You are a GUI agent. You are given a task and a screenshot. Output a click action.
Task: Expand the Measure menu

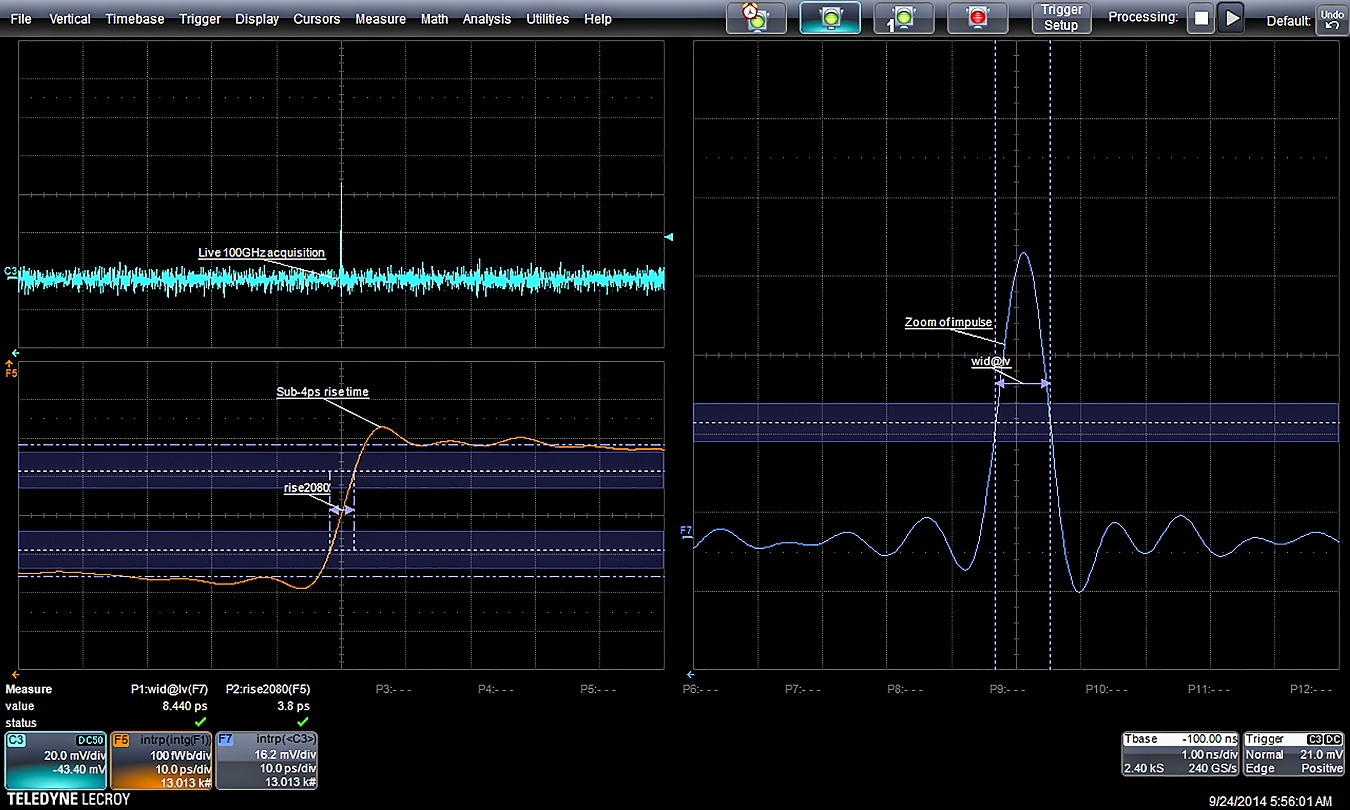coord(380,19)
